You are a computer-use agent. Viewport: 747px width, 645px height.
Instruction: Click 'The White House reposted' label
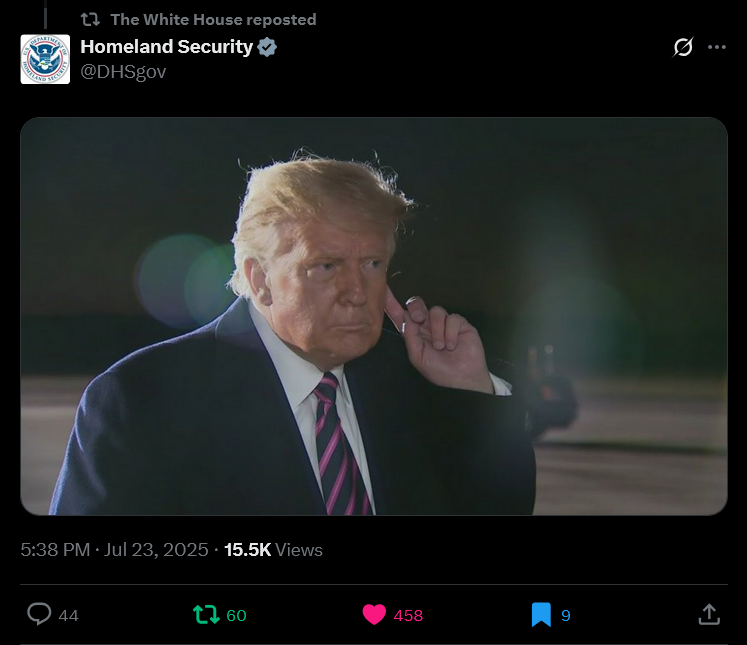213,20
